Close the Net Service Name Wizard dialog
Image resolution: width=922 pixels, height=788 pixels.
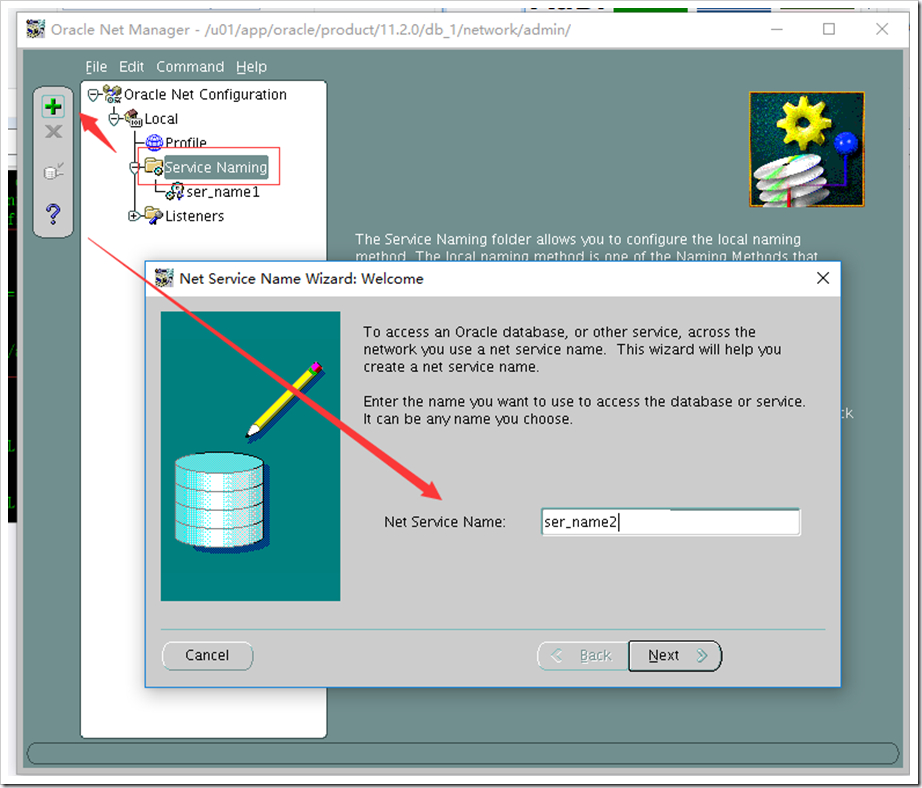(x=823, y=278)
